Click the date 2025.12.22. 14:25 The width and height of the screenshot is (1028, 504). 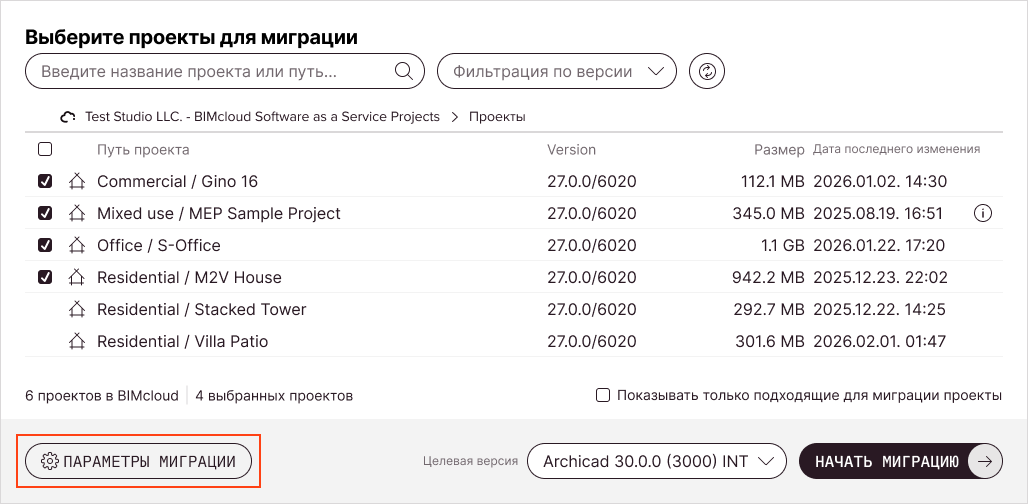coord(879,309)
